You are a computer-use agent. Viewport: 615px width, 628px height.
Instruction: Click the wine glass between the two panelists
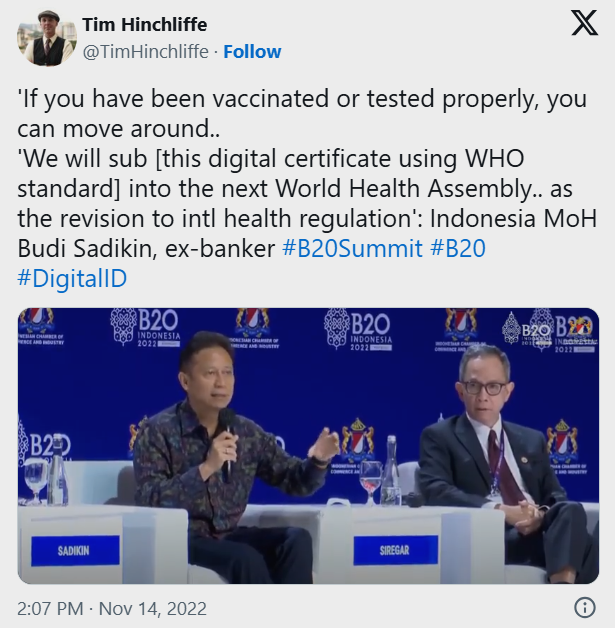pos(370,482)
